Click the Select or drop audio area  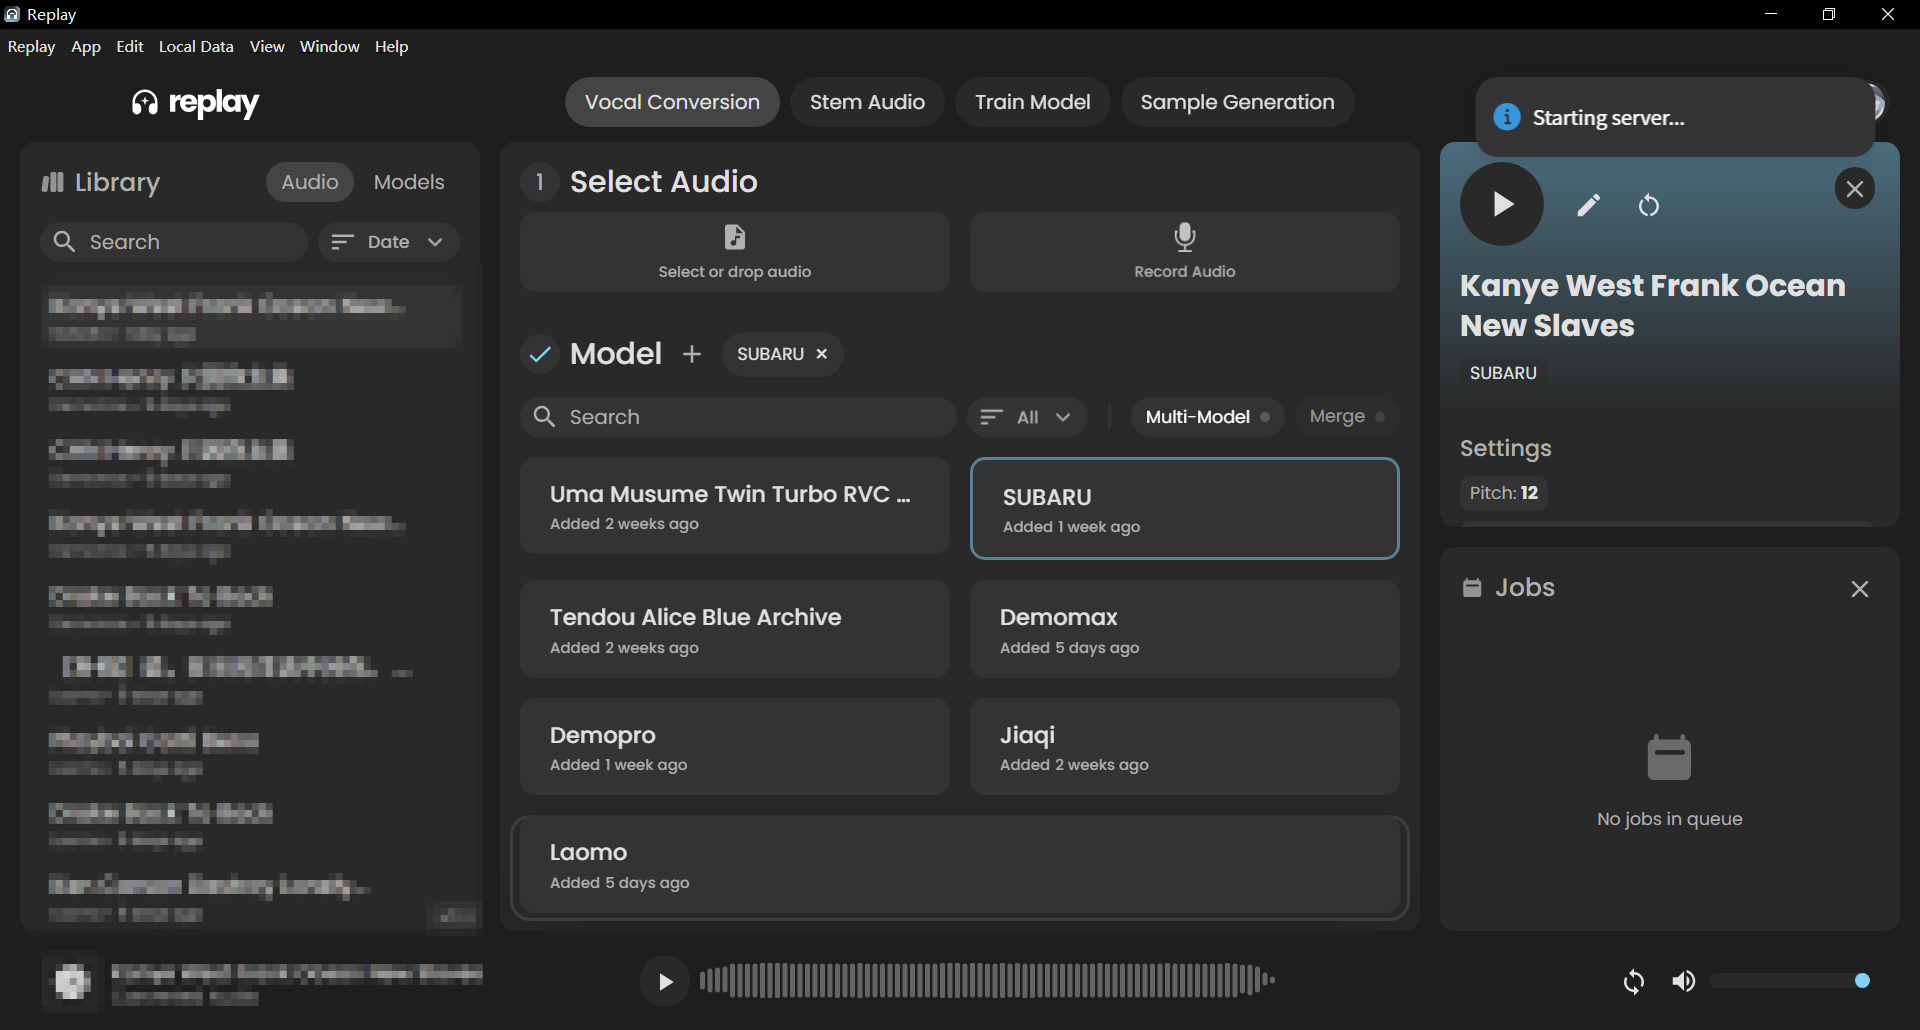click(735, 252)
